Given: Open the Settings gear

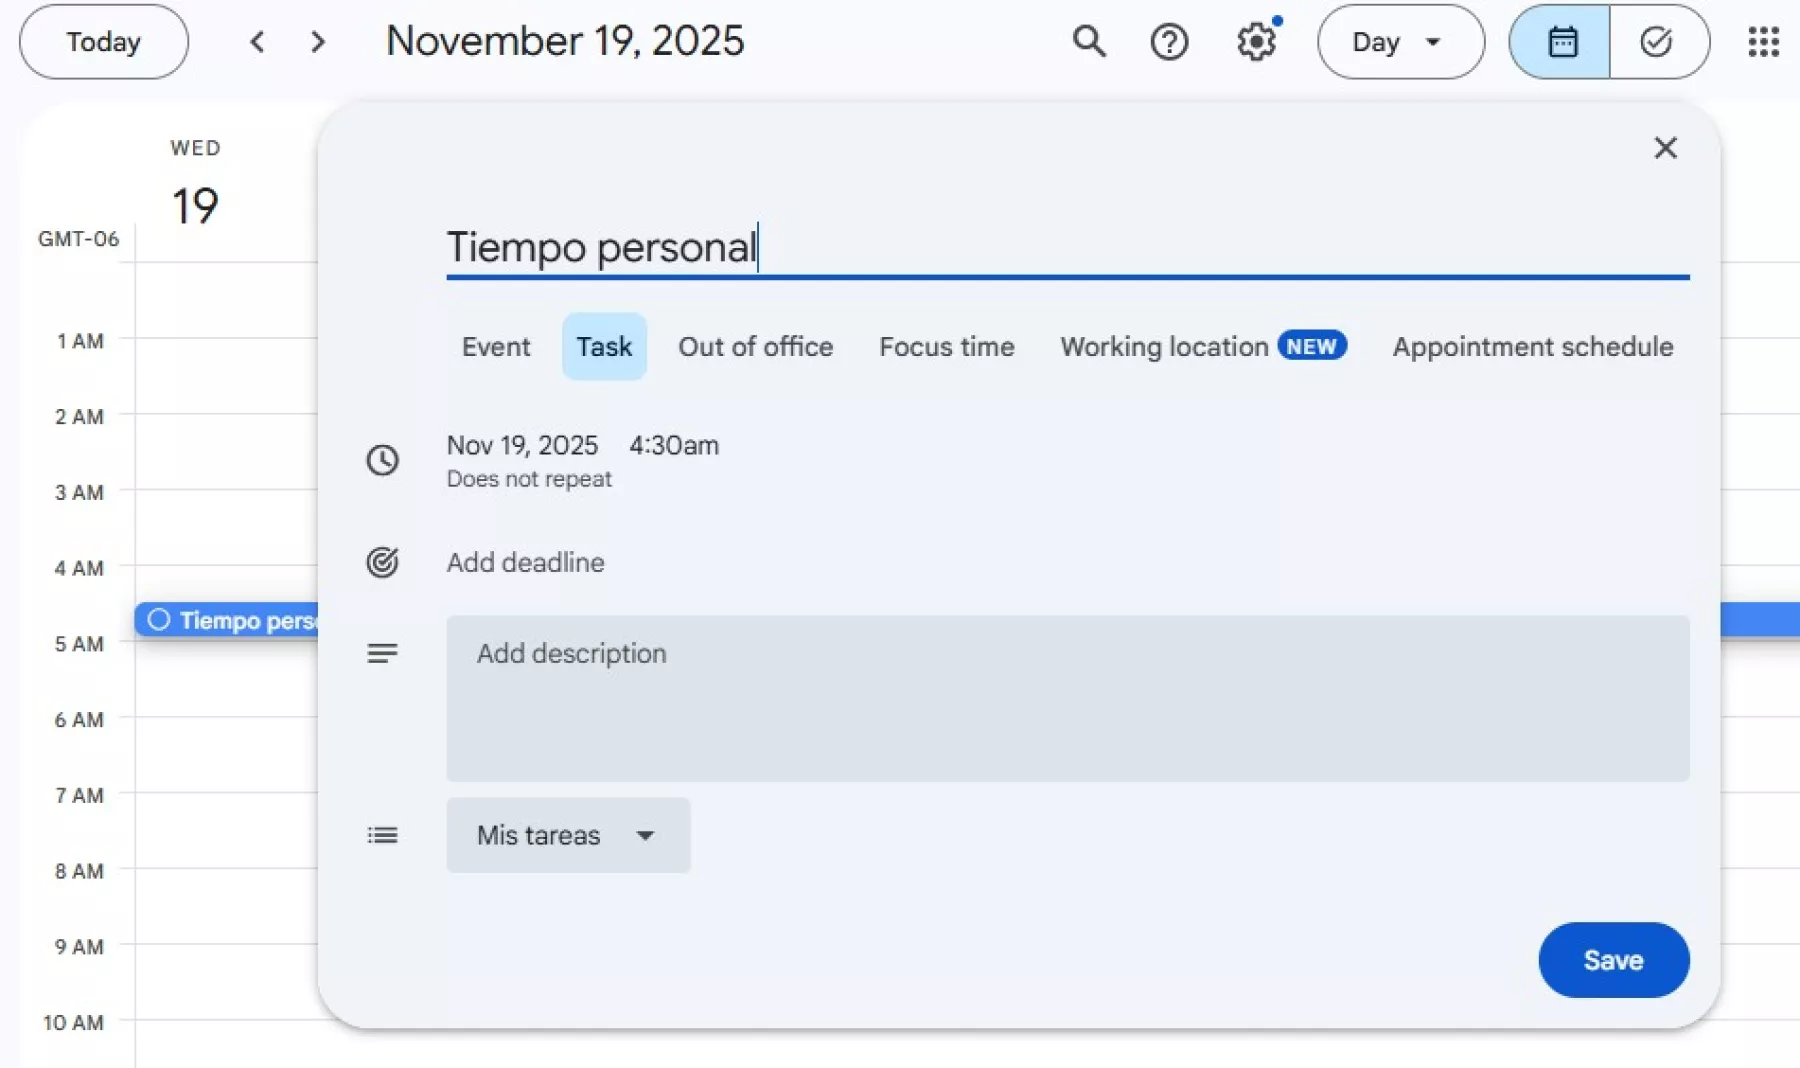Looking at the screenshot, I should coord(1256,41).
